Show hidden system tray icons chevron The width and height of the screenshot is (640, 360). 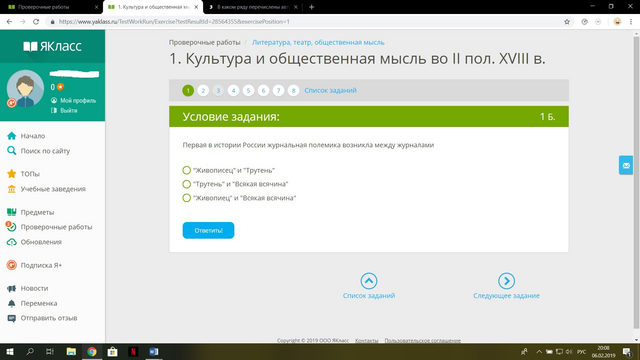[539, 351]
